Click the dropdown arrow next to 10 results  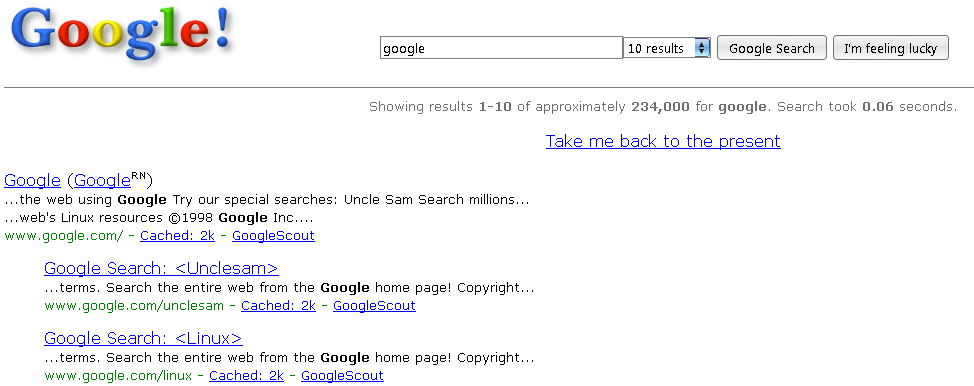coord(702,48)
